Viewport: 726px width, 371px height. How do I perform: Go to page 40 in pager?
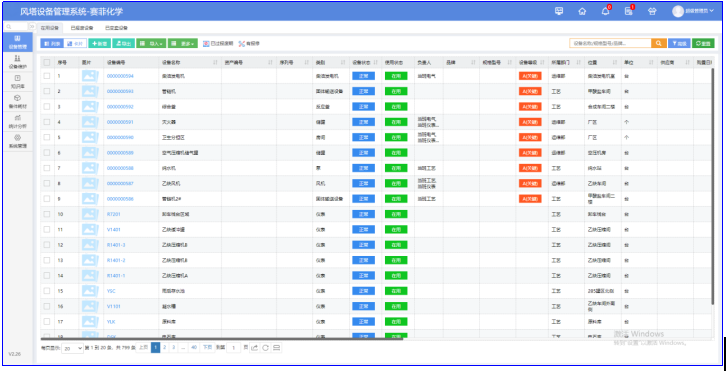tap(194, 347)
